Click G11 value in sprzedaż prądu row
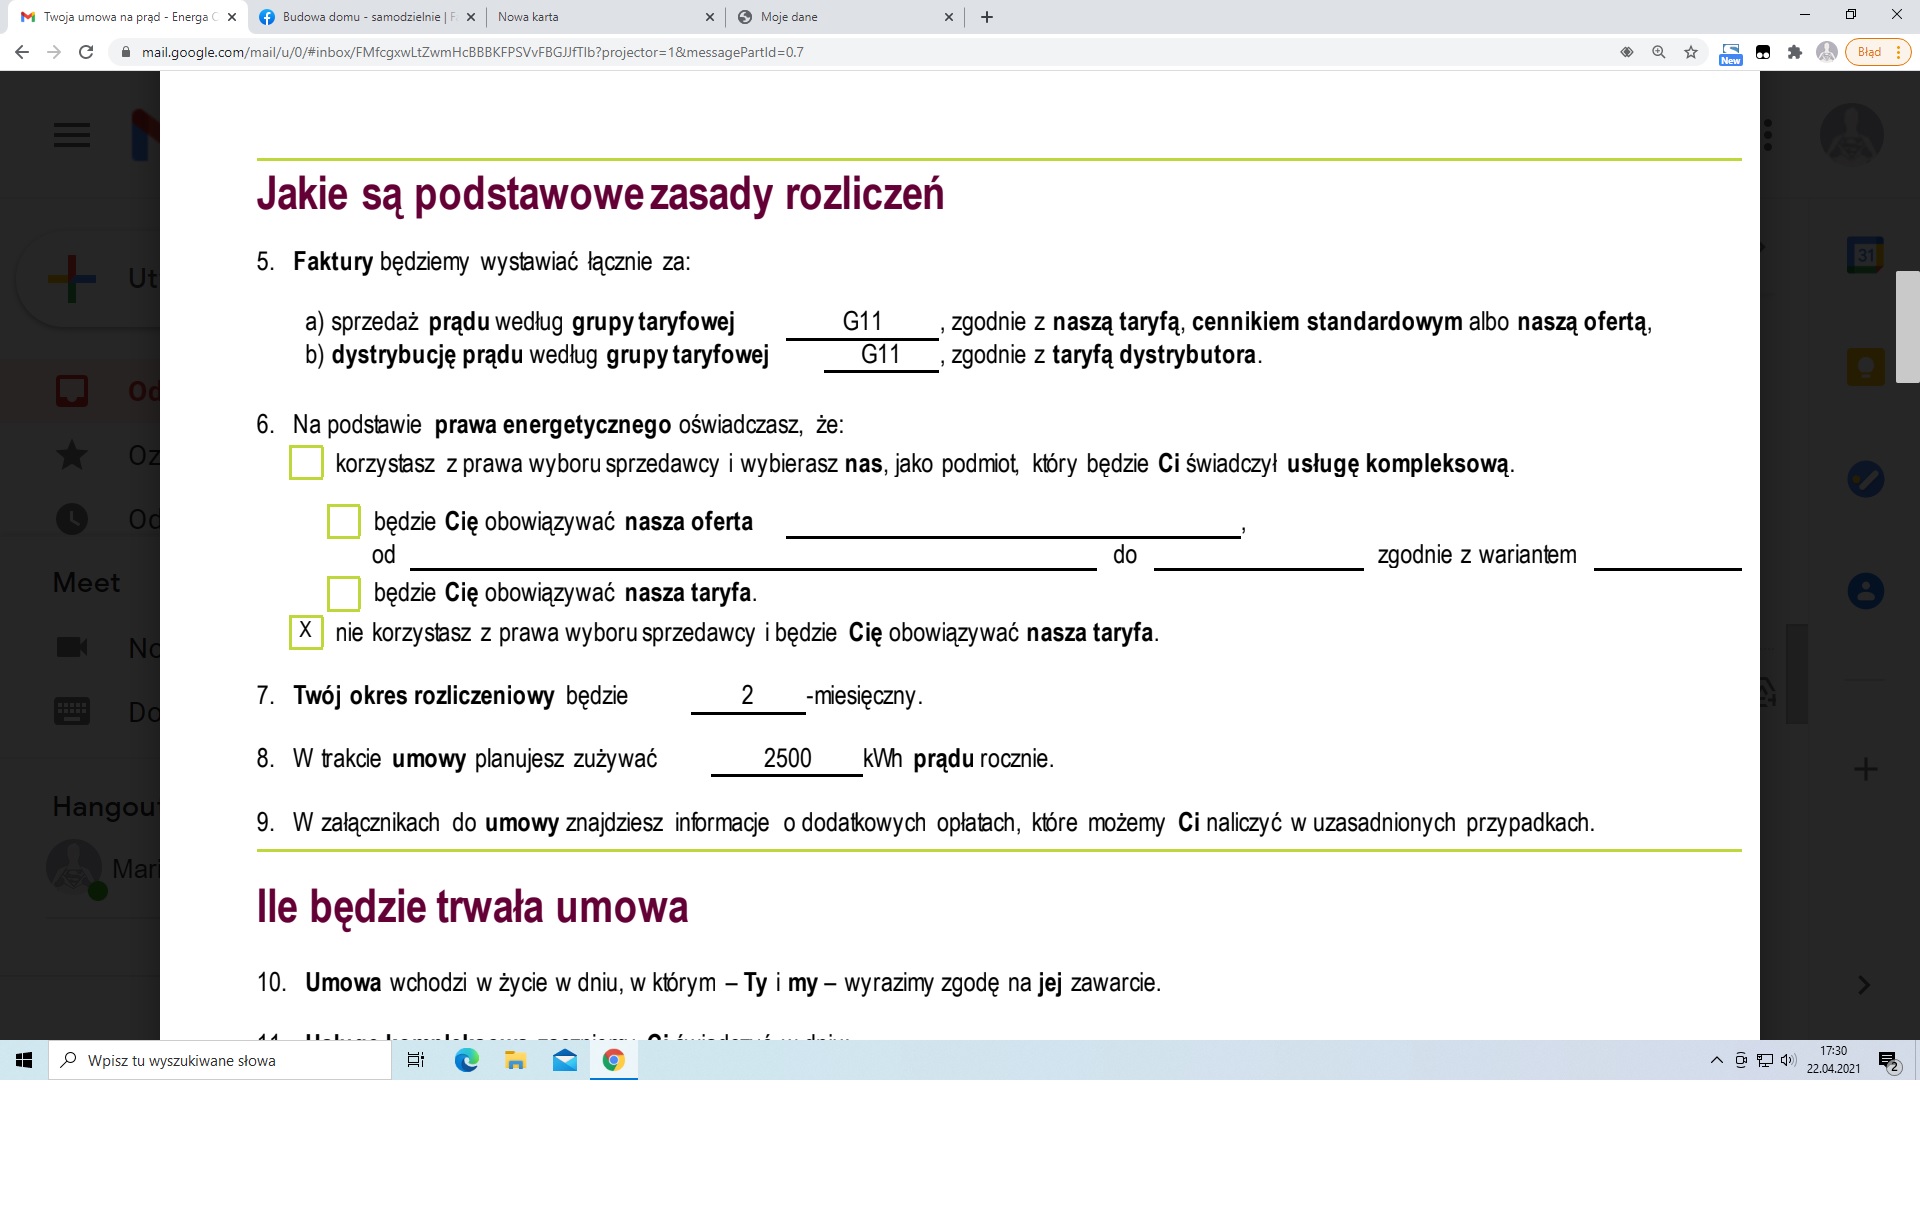Image resolution: width=1920 pixels, height=1219 pixels. tap(862, 321)
